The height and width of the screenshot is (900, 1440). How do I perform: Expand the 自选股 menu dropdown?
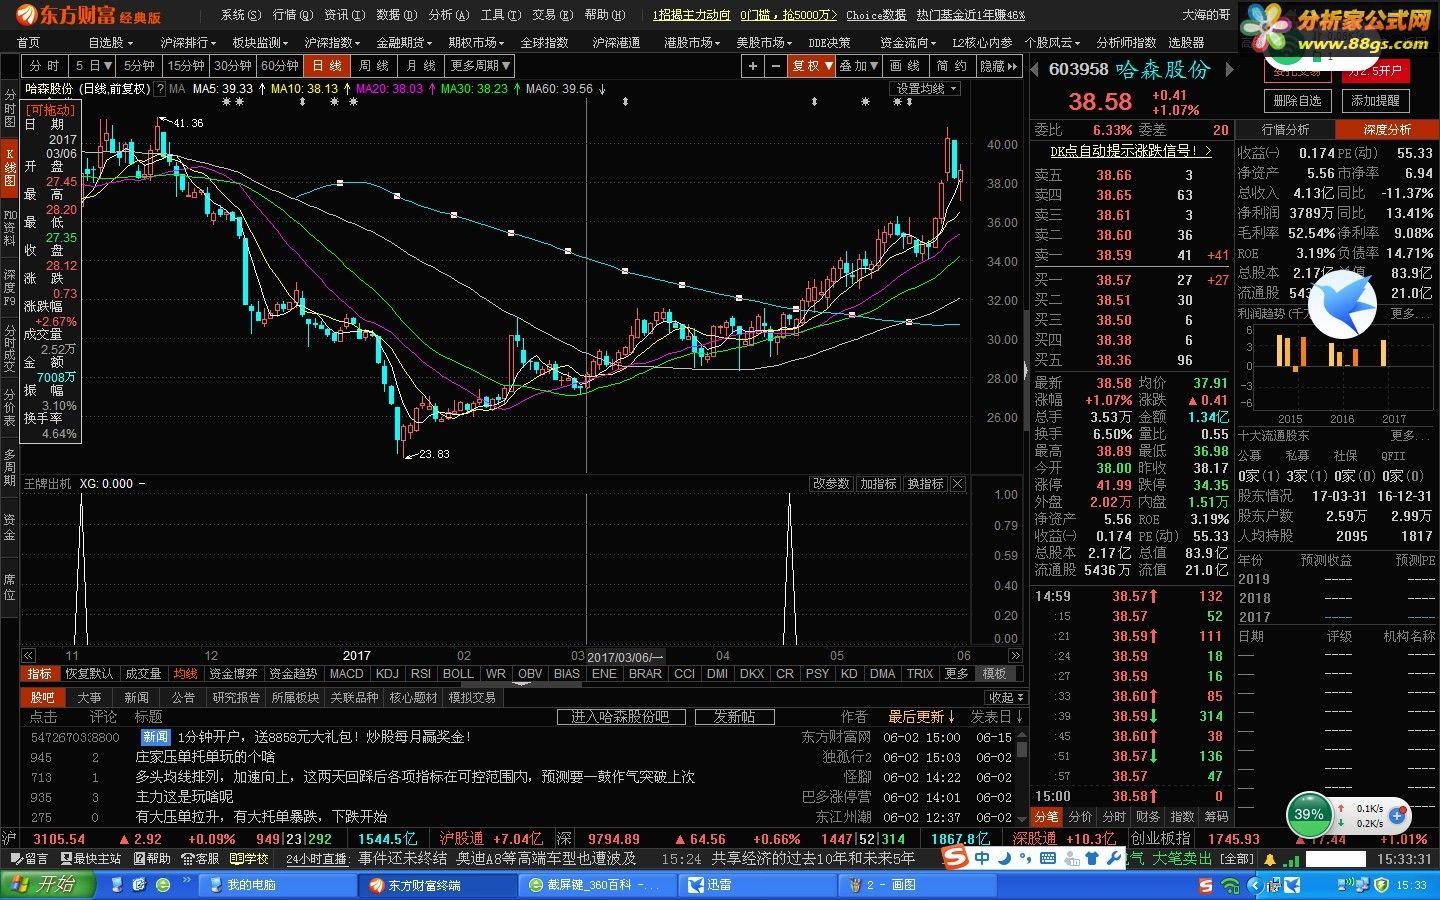click(x=110, y=43)
